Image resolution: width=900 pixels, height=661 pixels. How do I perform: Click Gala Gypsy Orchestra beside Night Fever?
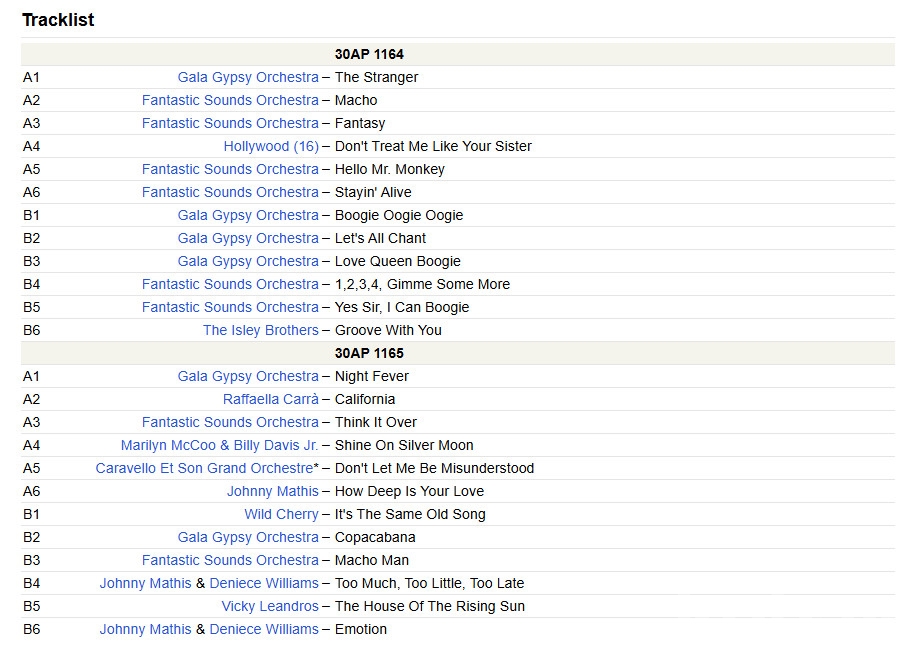click(248, 376)
